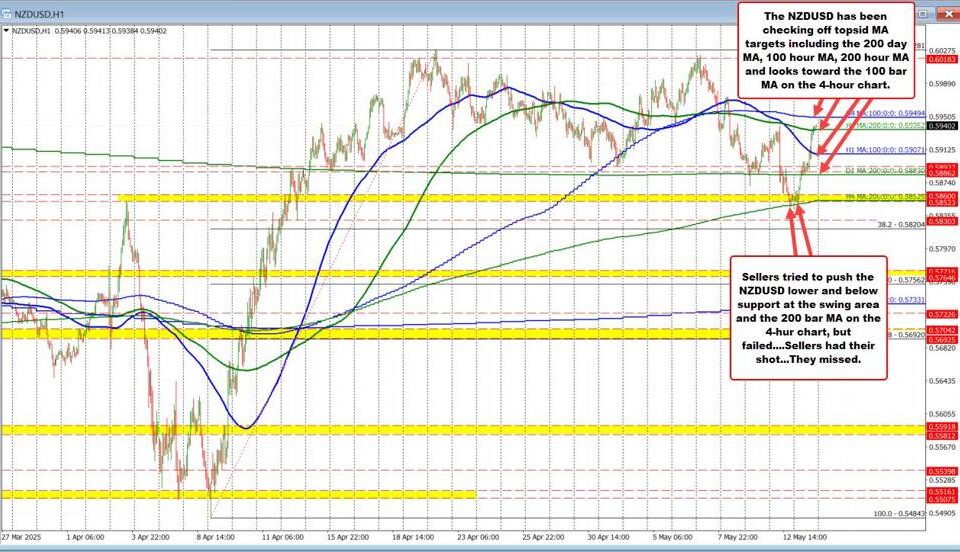Click the price scale value 0.60275
960x552 pixels.
pyautogui.click(x=942, y=51)
